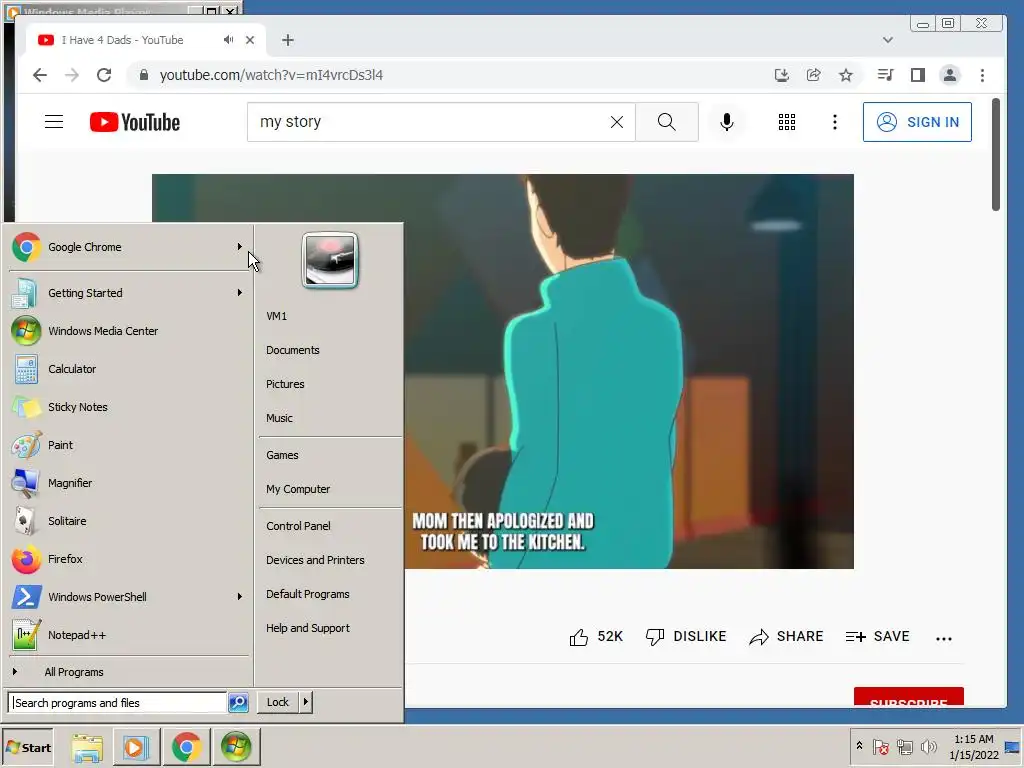Image resolution: width=1024 pixels, height=768 pixels.
Task: Open the YouTube apps grid icon
Action: (787, 122)
